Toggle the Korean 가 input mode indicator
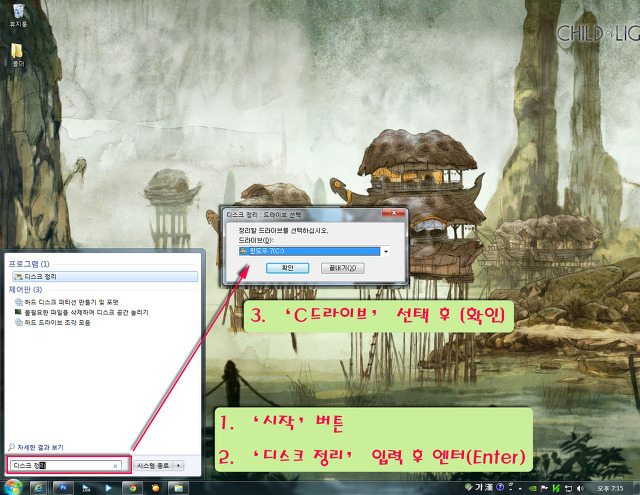Screen dimensions: 640x495 [478, 487]
